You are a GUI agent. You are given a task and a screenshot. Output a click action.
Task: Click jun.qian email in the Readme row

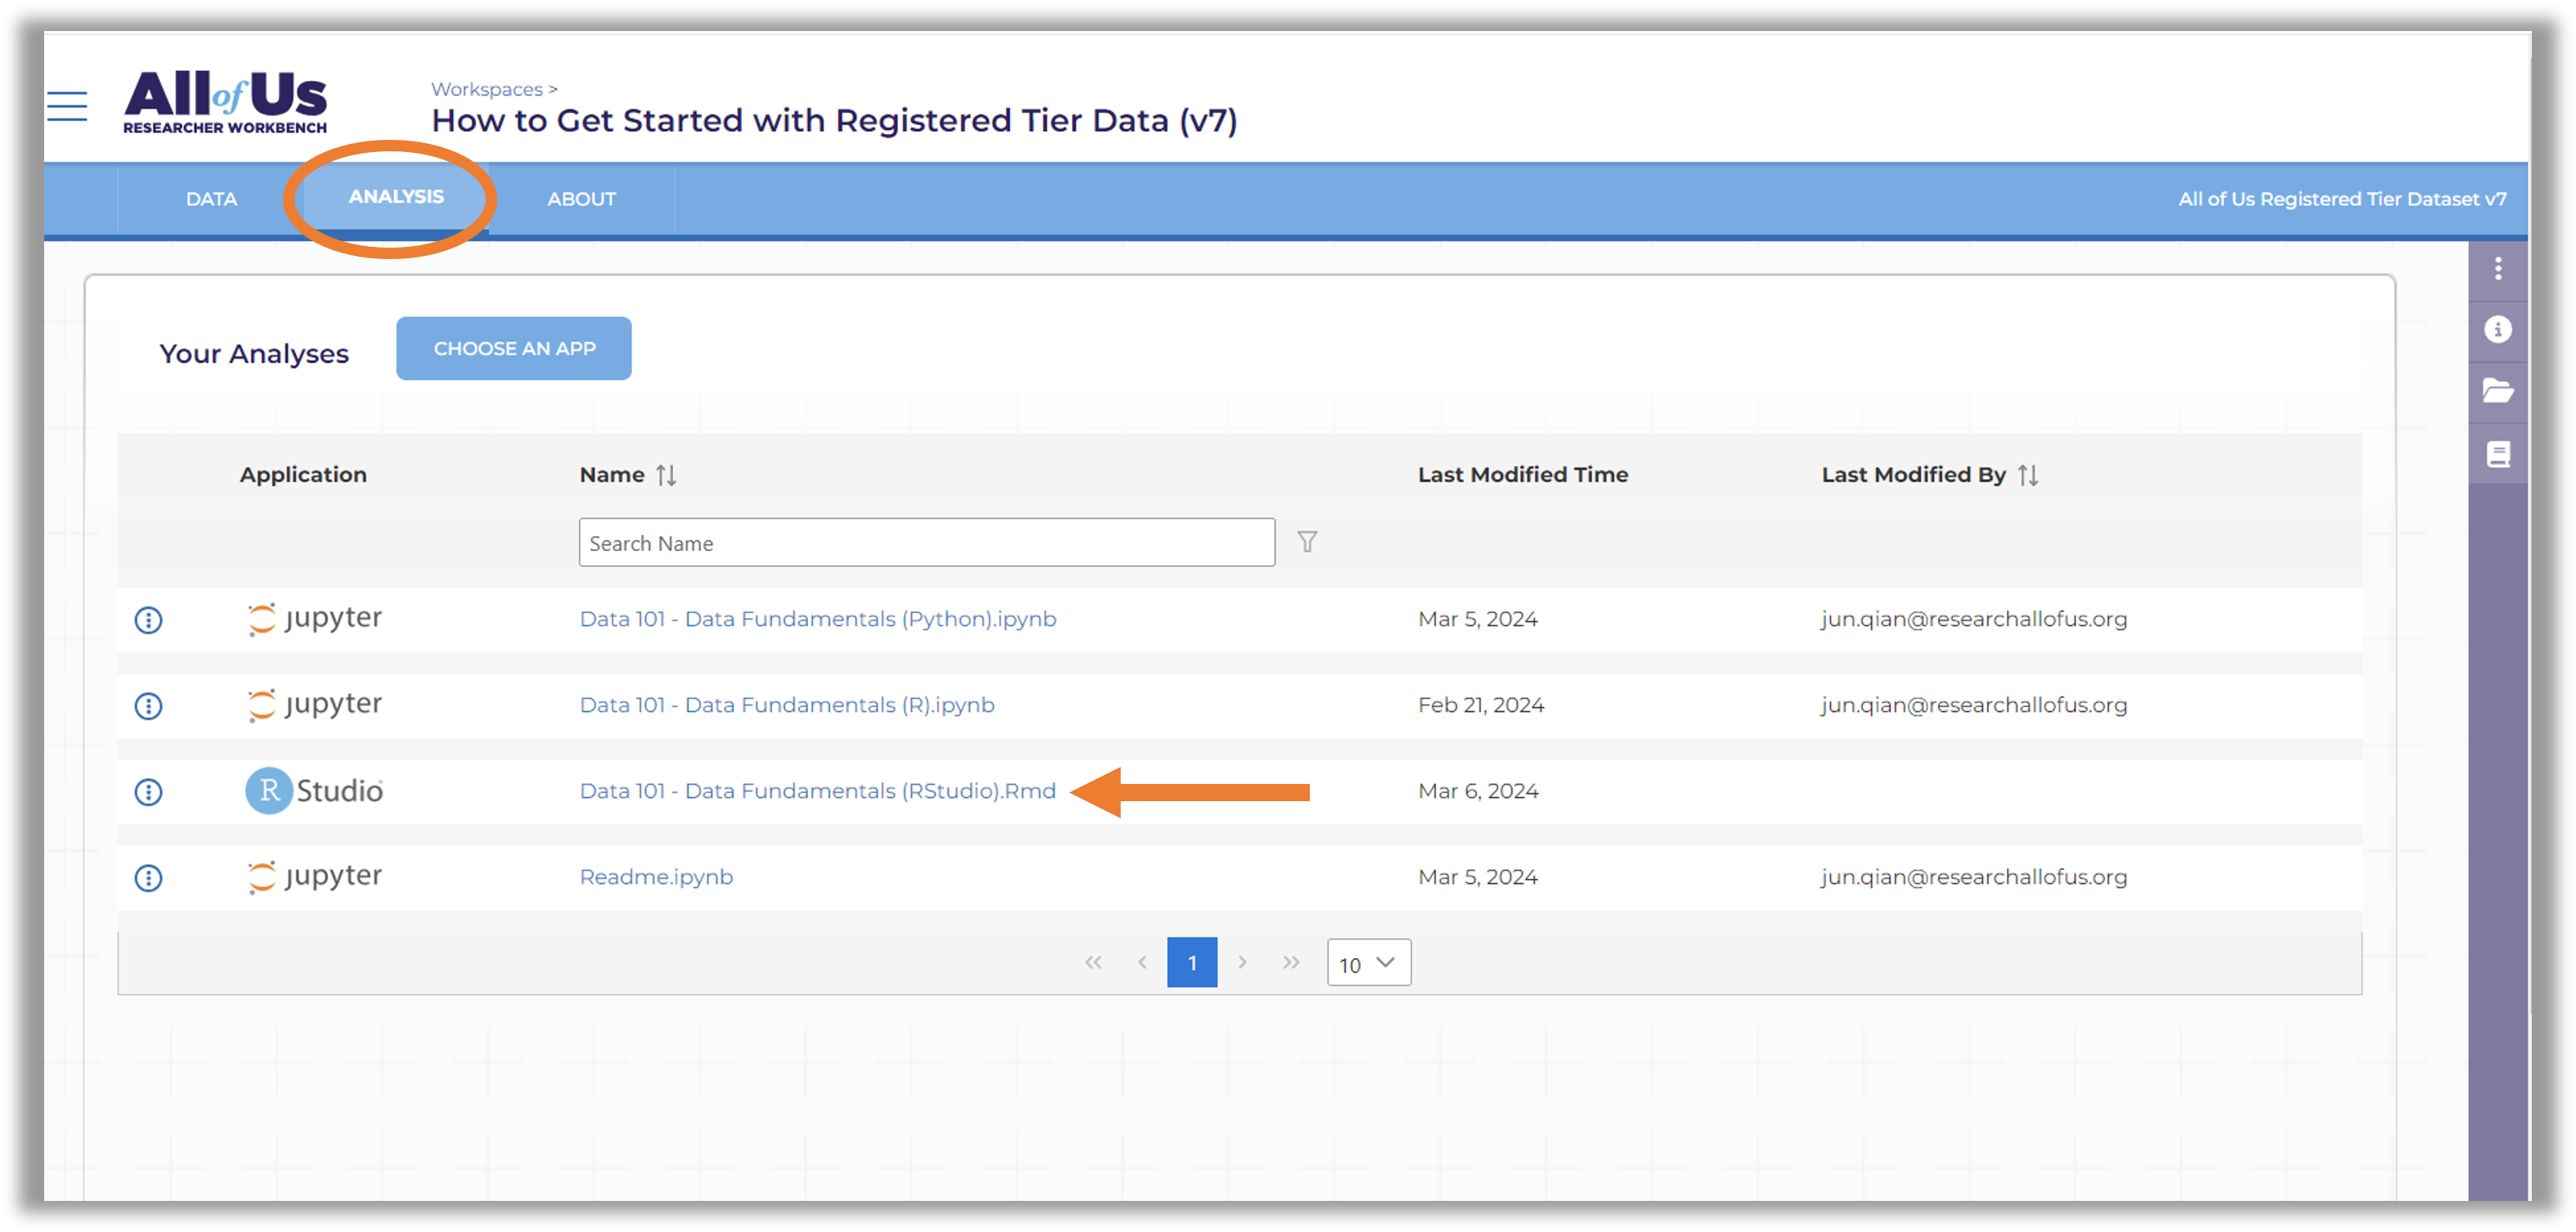(x=1974, y=877)
